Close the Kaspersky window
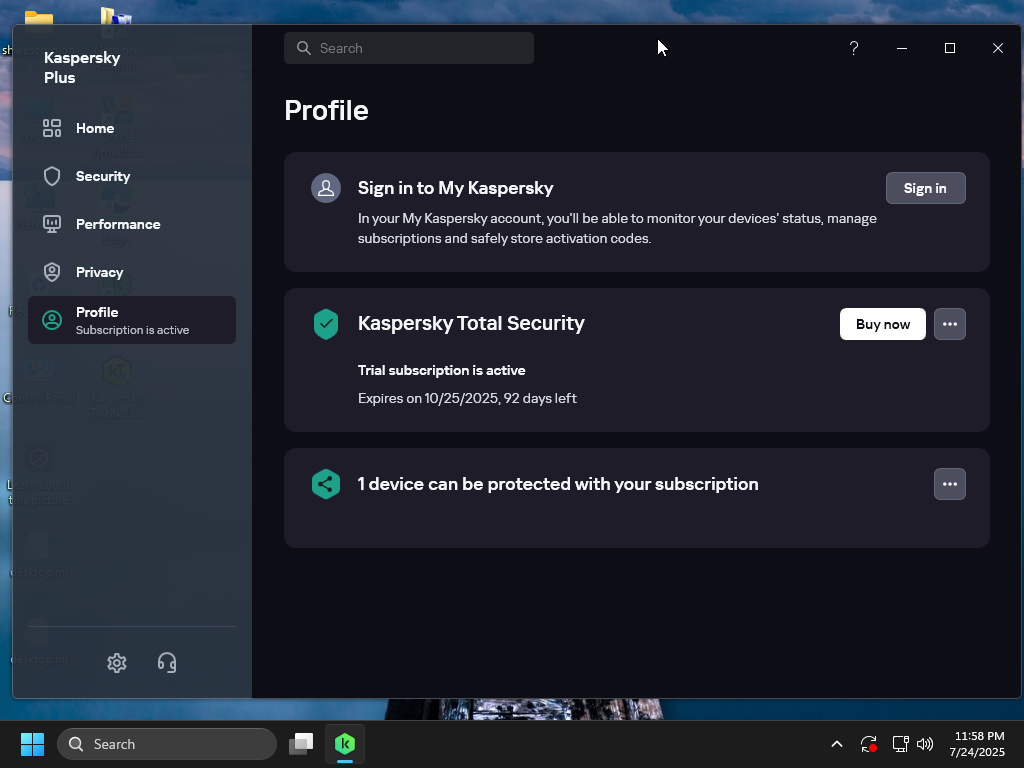1024x768 pixels. [998, 48]
